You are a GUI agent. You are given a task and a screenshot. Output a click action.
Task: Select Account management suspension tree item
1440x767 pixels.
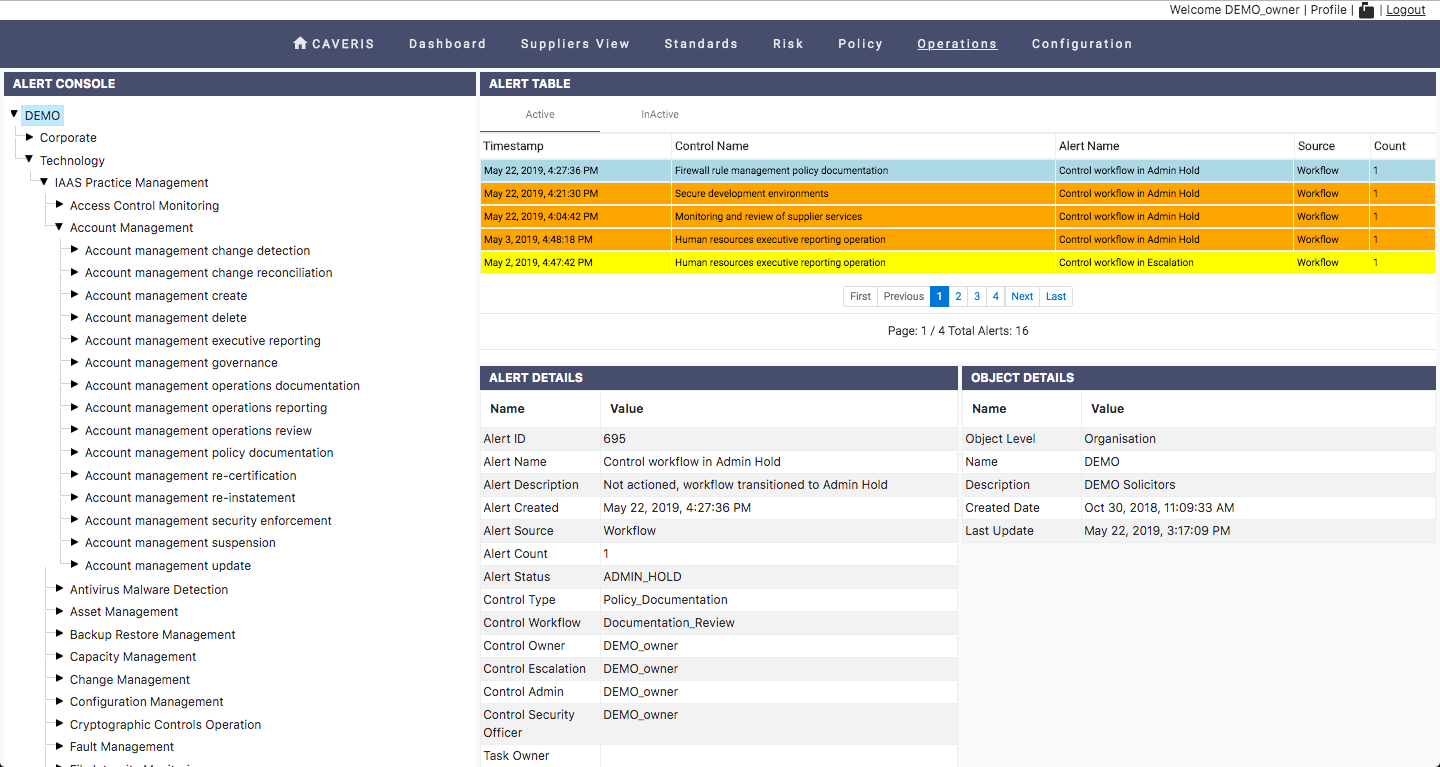pos(180,543)
